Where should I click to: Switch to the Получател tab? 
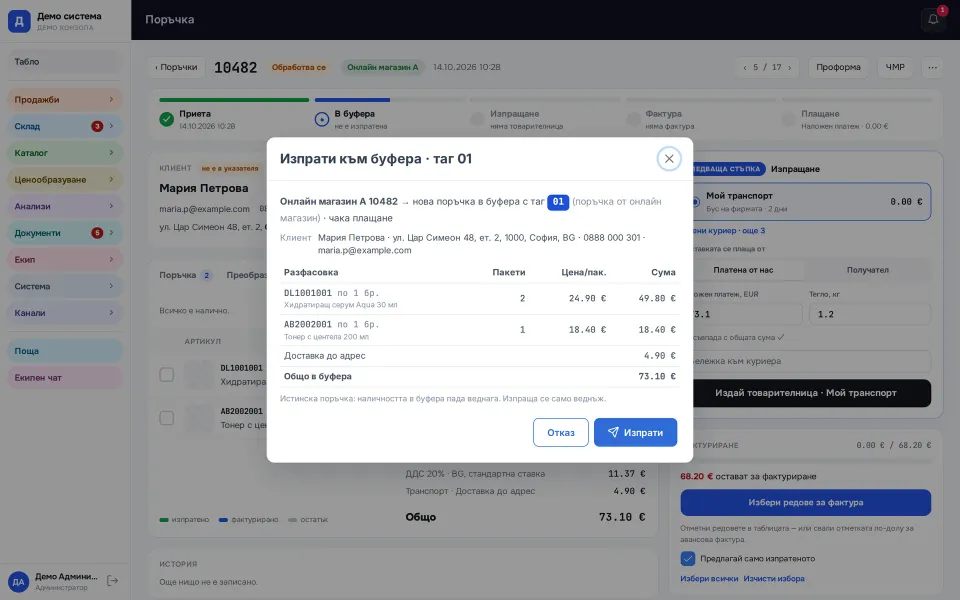tap(867, 270)
